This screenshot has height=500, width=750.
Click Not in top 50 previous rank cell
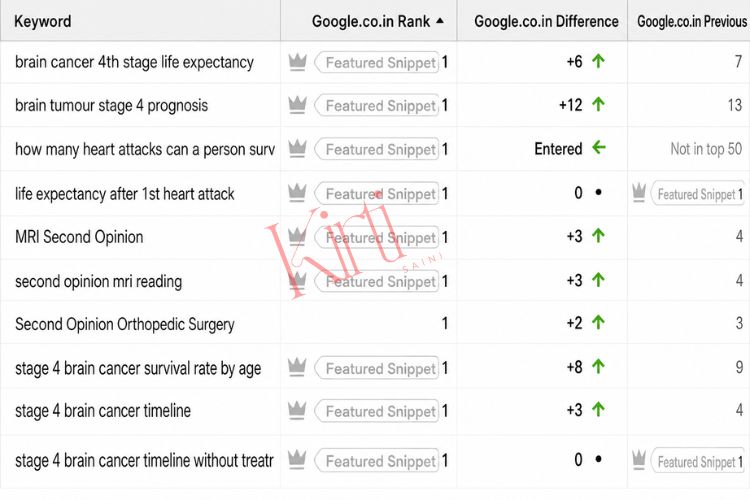(x=706, y=149)
